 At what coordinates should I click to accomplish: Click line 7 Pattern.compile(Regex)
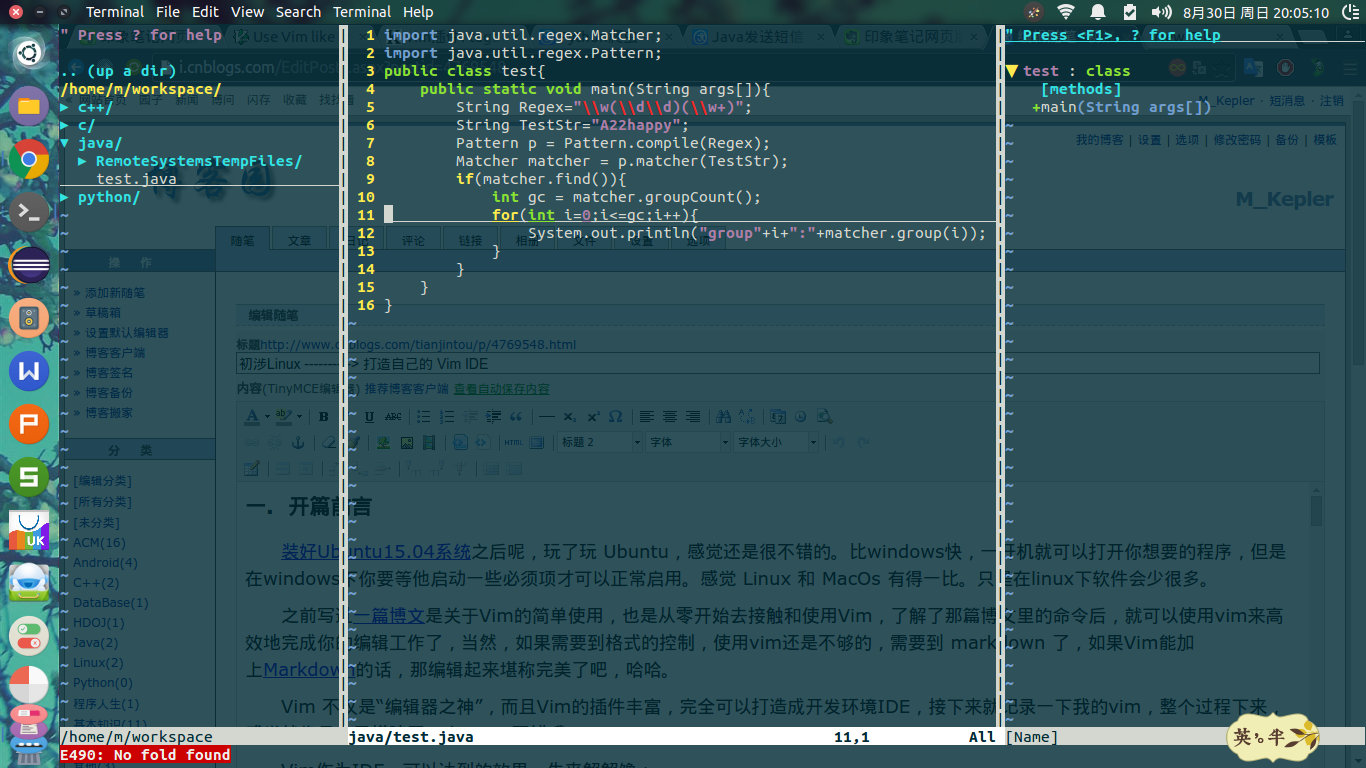[613, 143]
